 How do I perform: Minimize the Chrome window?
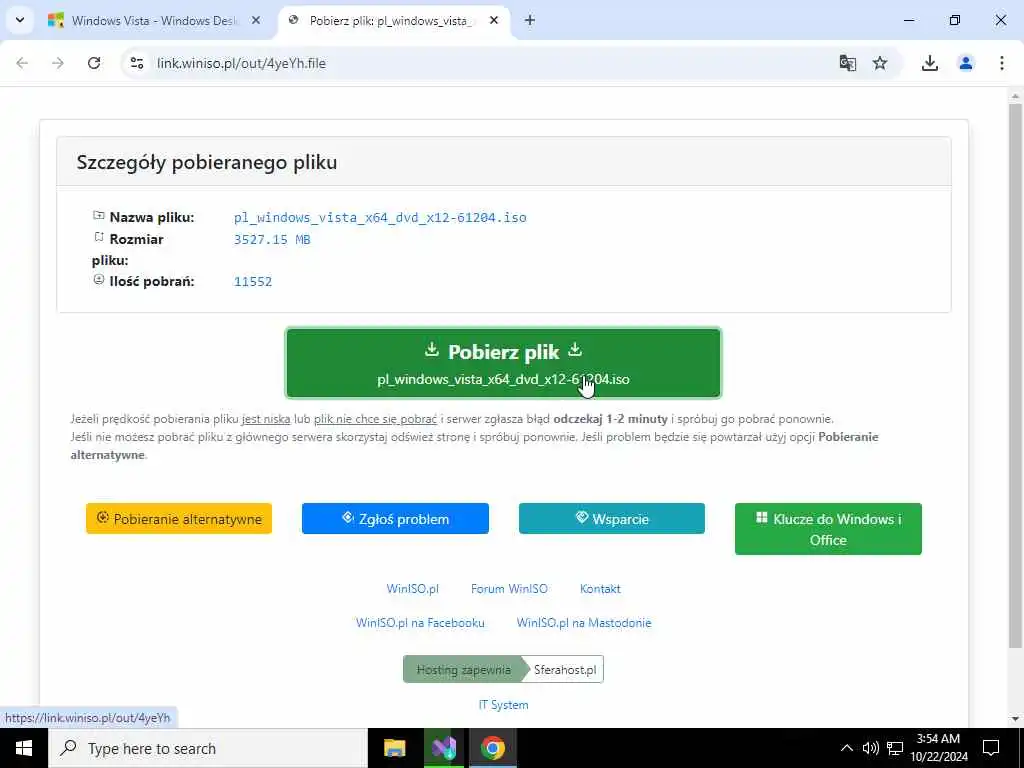908,20
